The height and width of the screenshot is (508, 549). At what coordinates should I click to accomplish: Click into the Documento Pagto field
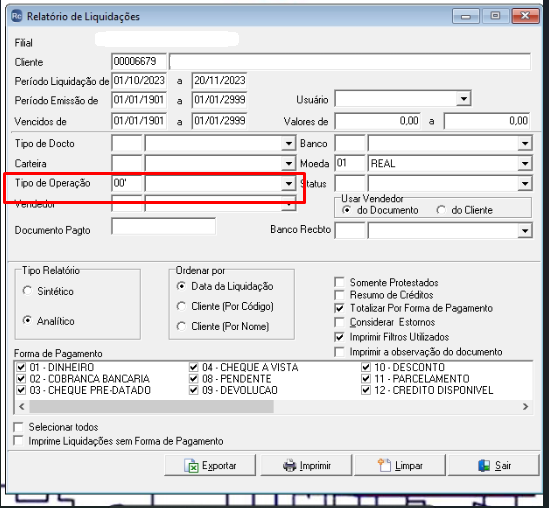164,227
